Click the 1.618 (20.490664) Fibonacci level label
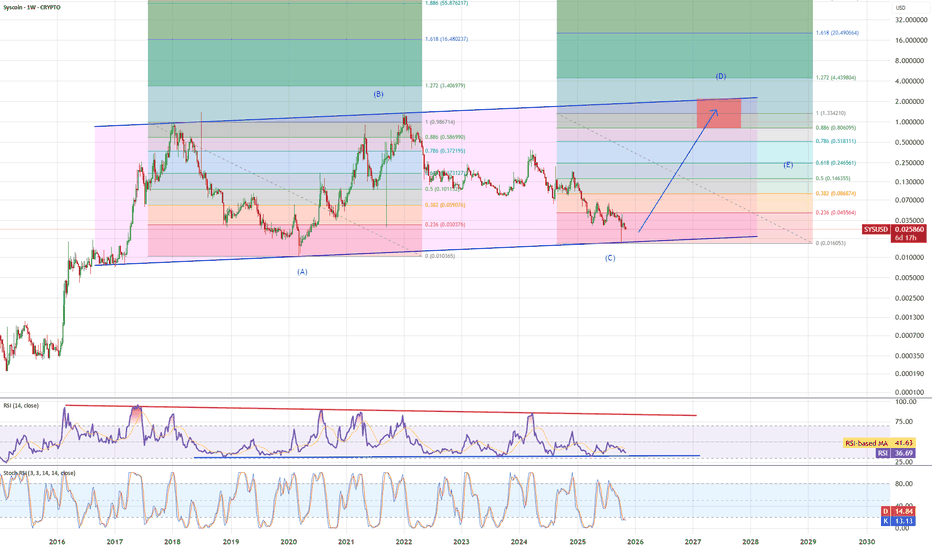932x550 pixels. [837, 33]
